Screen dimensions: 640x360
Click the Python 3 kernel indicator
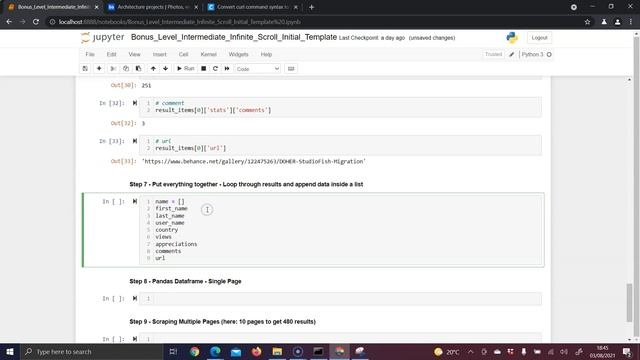(536, 54)
